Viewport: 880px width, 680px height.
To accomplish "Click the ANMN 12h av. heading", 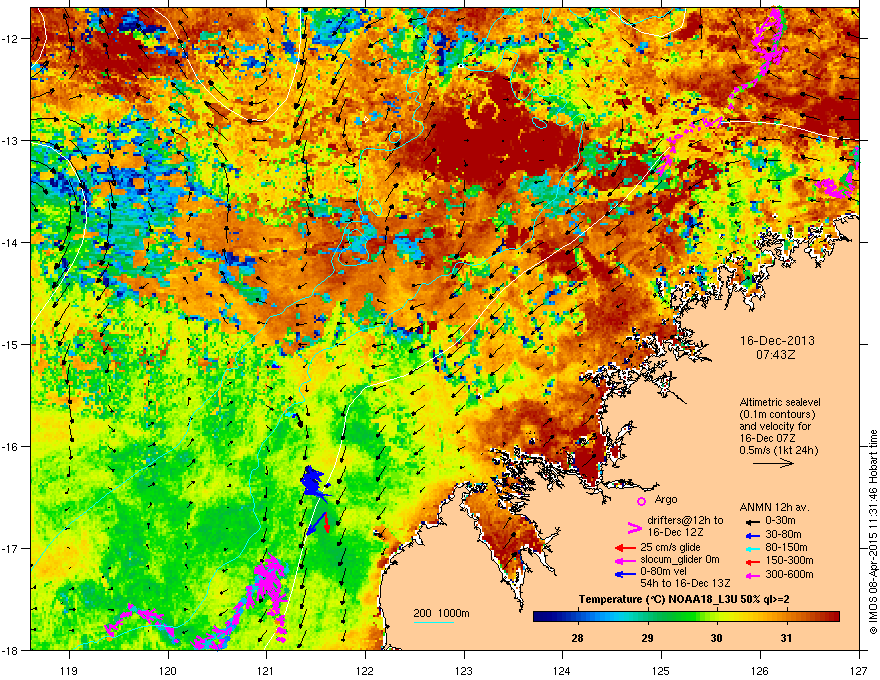I will (x=774, y=508).
